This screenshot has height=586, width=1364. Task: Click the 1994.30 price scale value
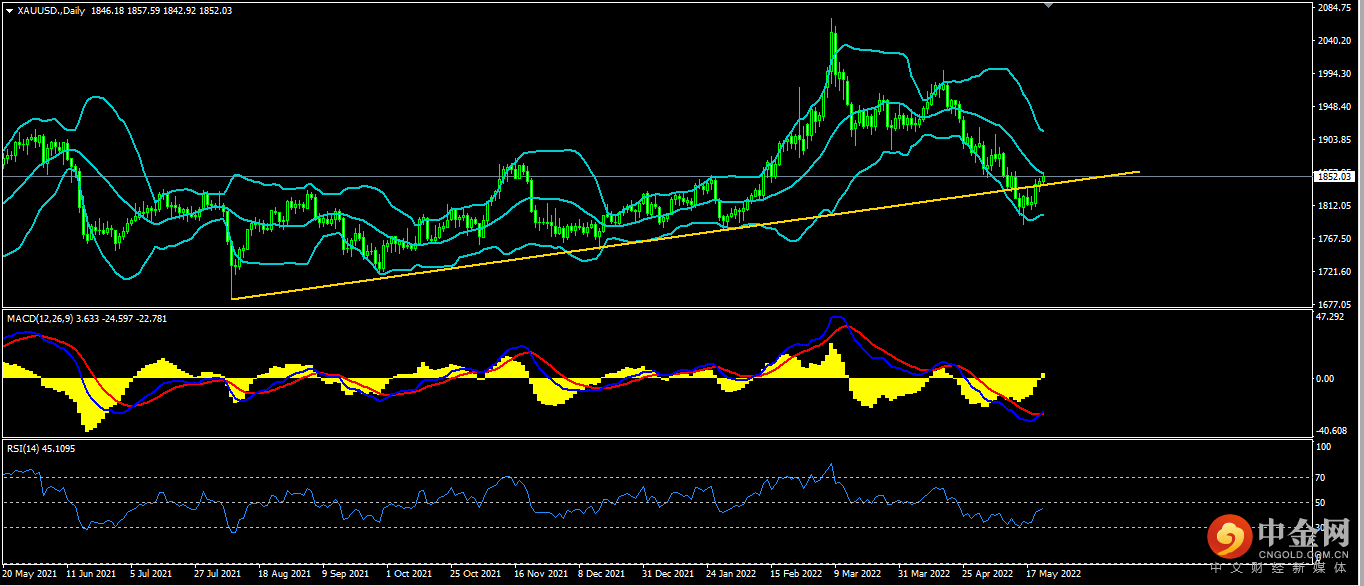[x=1335, y=74]
